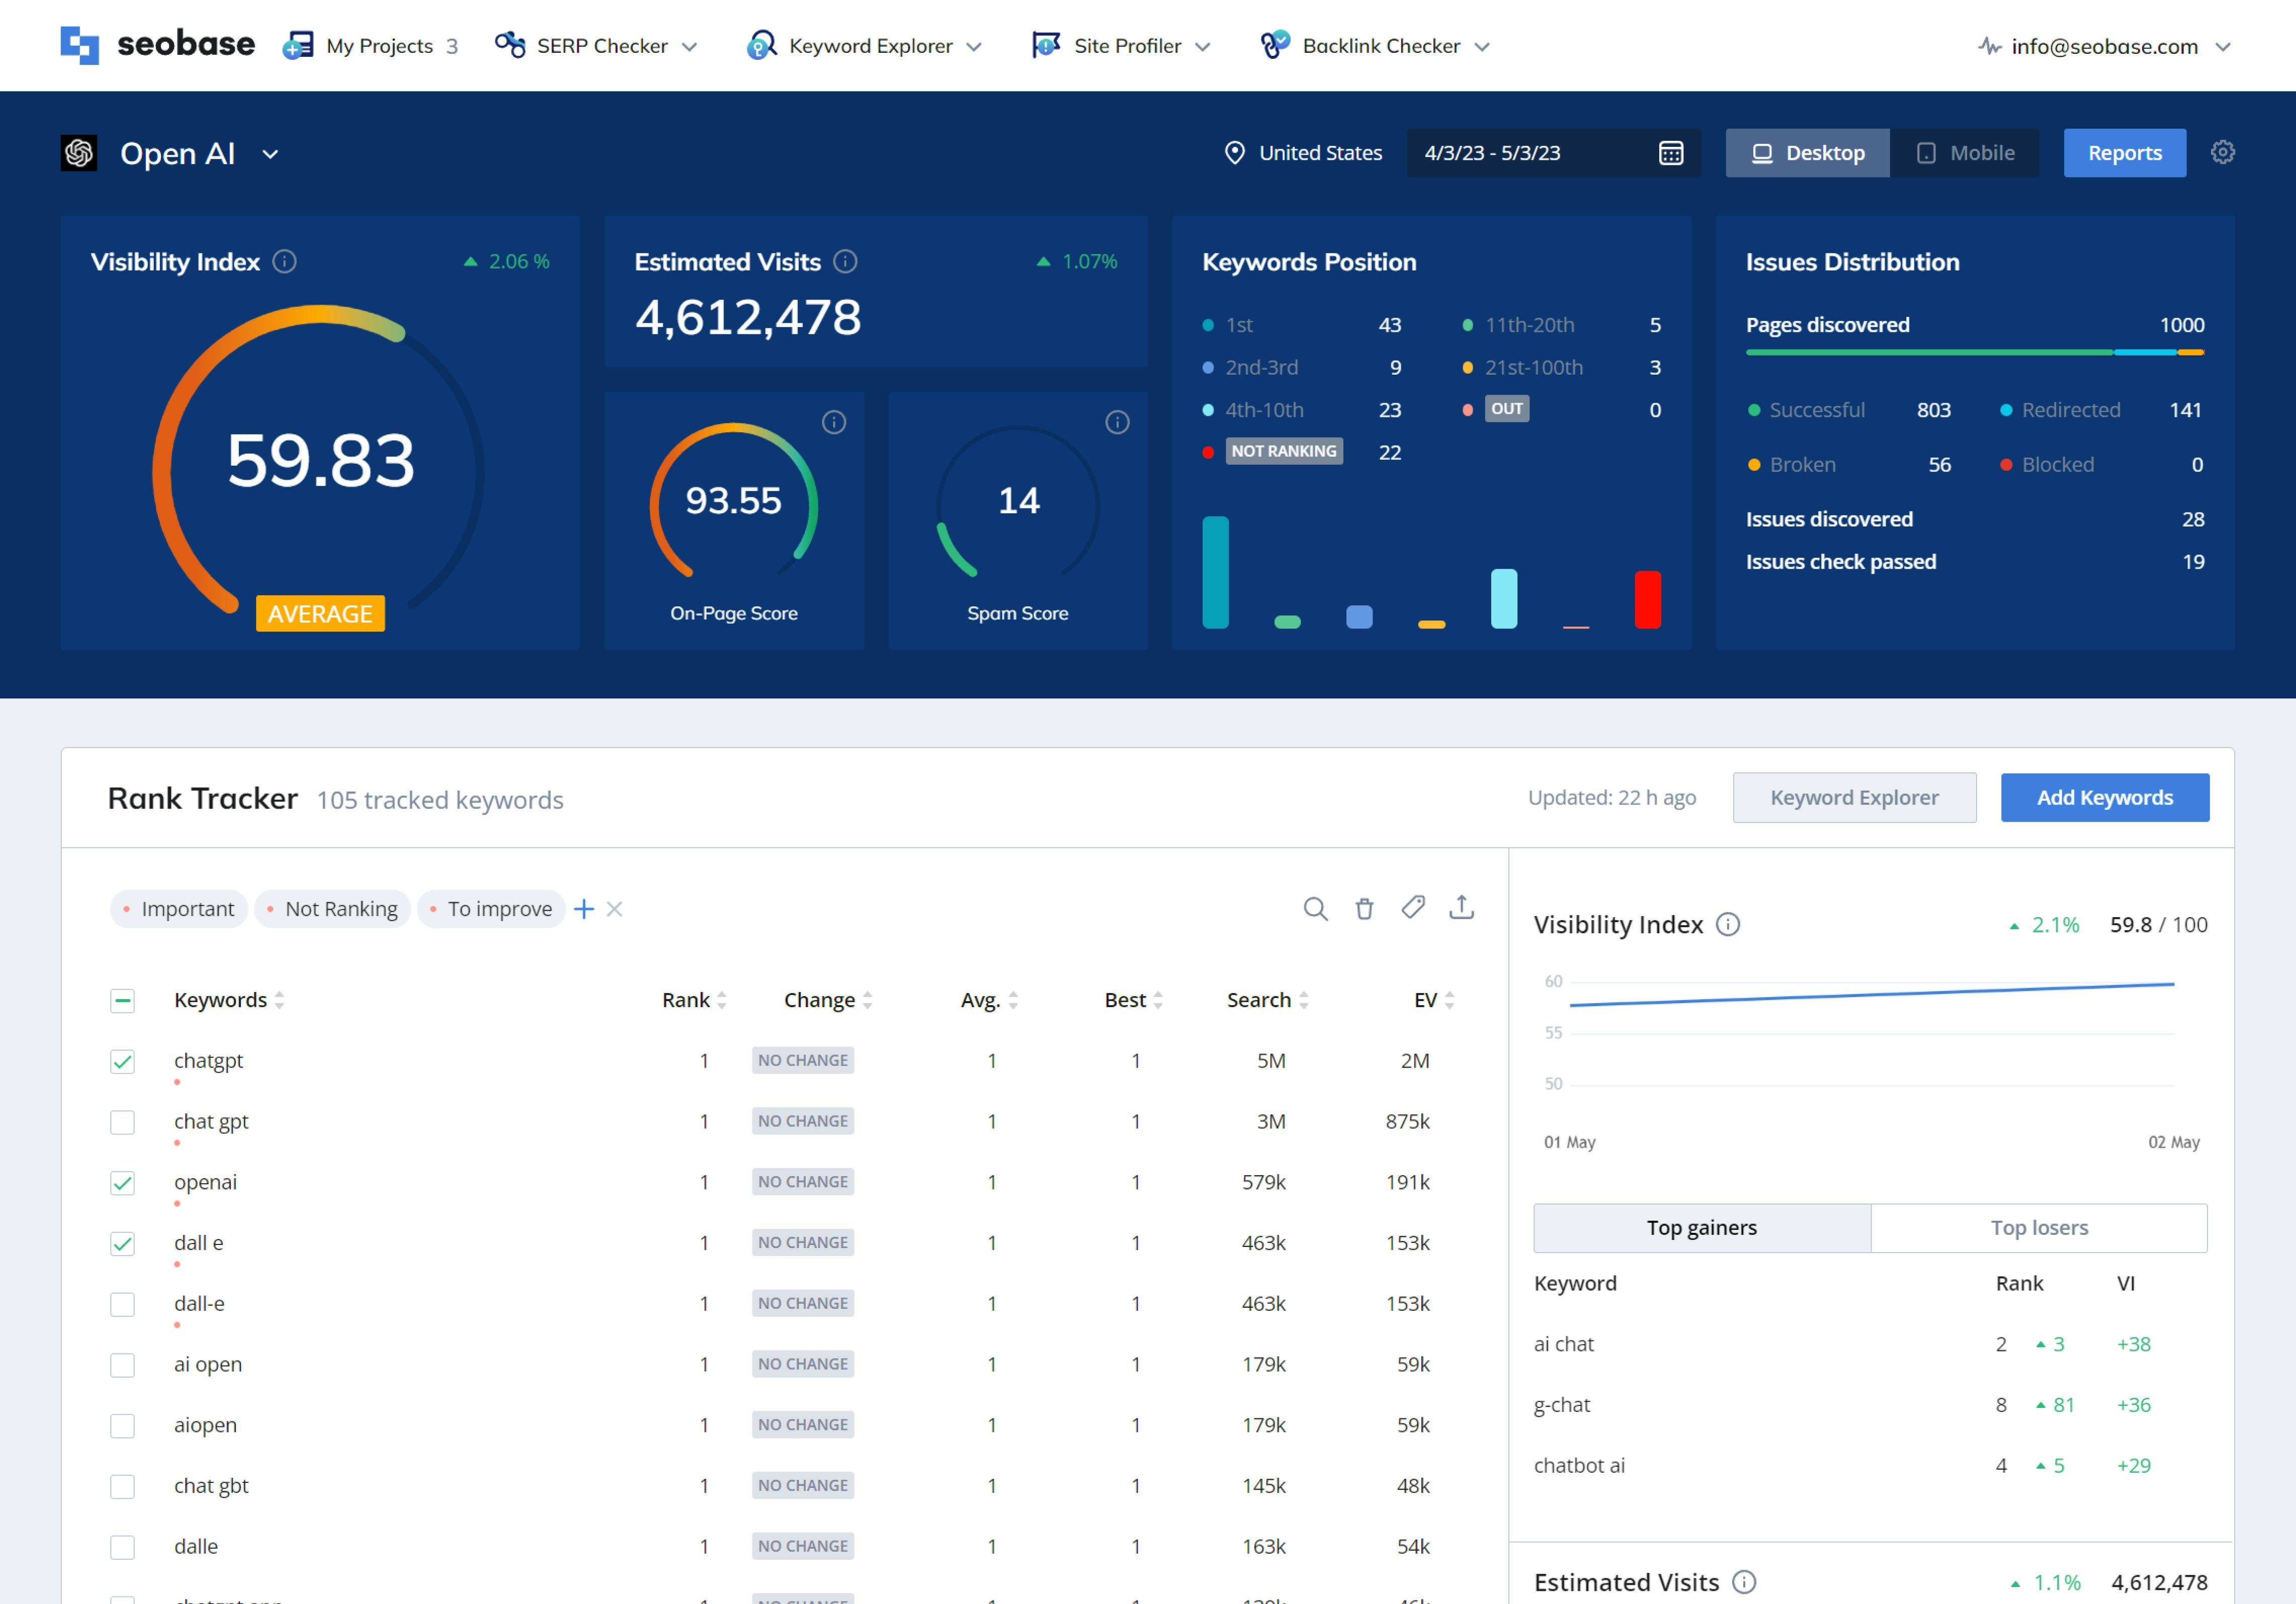Click info icon beside Estimated Visits header
Viewport: 2296px width, 1604px height.
click(845, 261)
